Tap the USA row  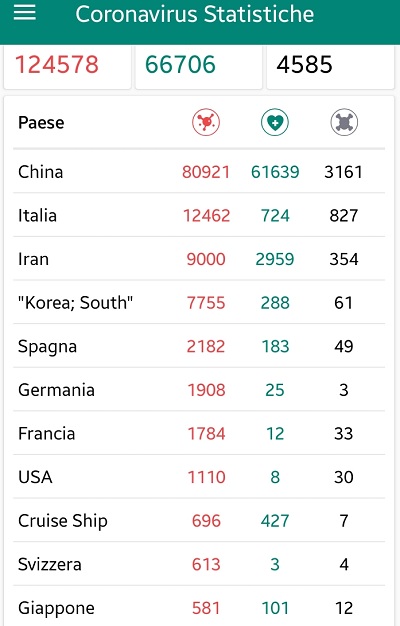coord(199,477)
